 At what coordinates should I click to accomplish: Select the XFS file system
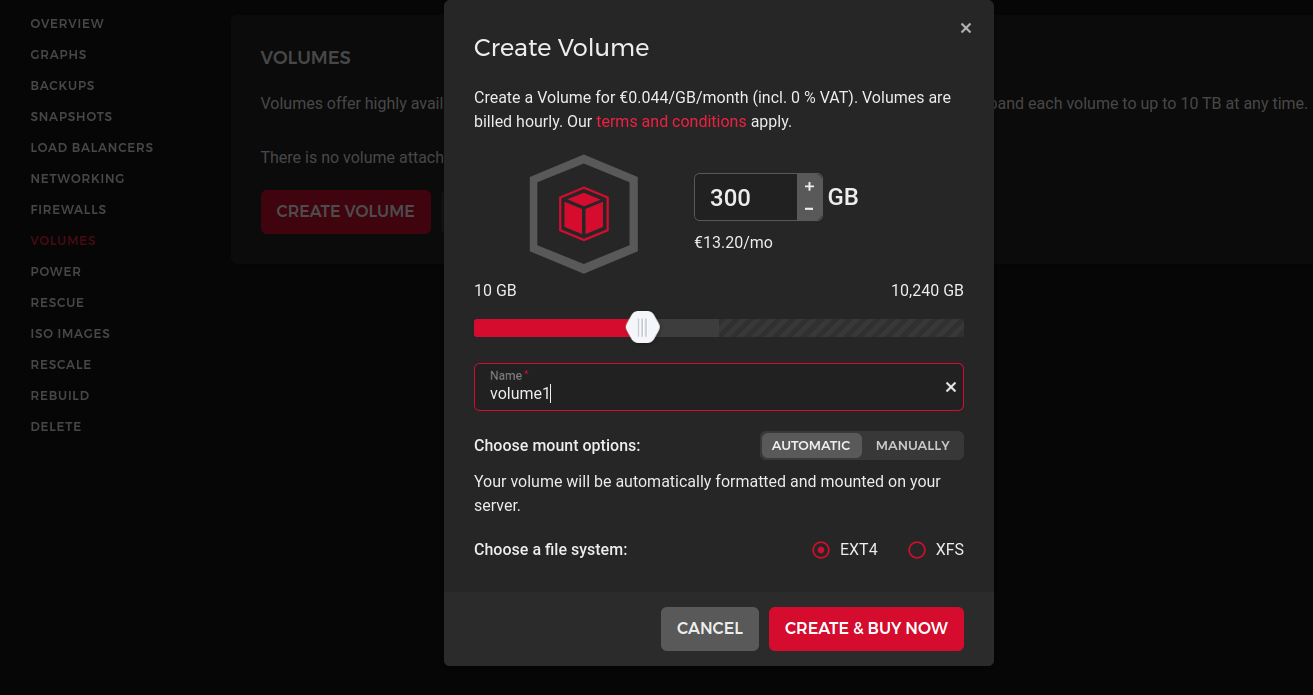(917, 549)
